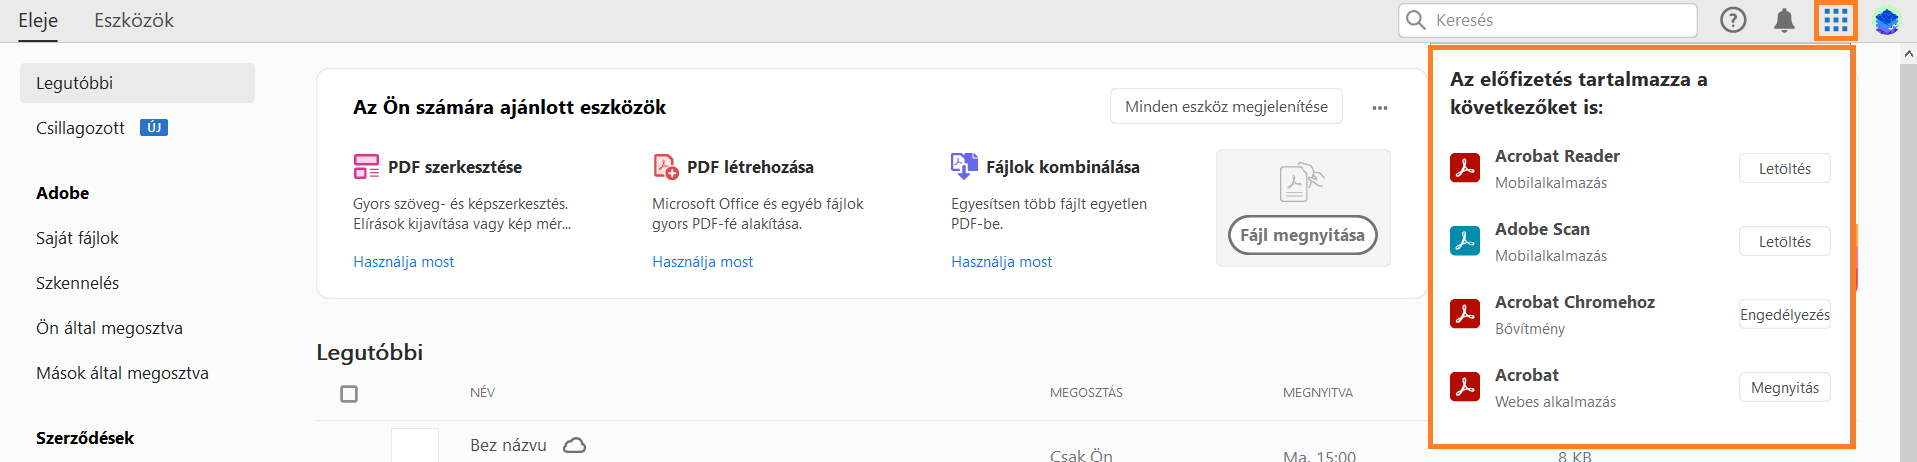Click Minden eszköz megjelenítése button
This screenshot has height=462, width=1917.
tap(1226, 107)
